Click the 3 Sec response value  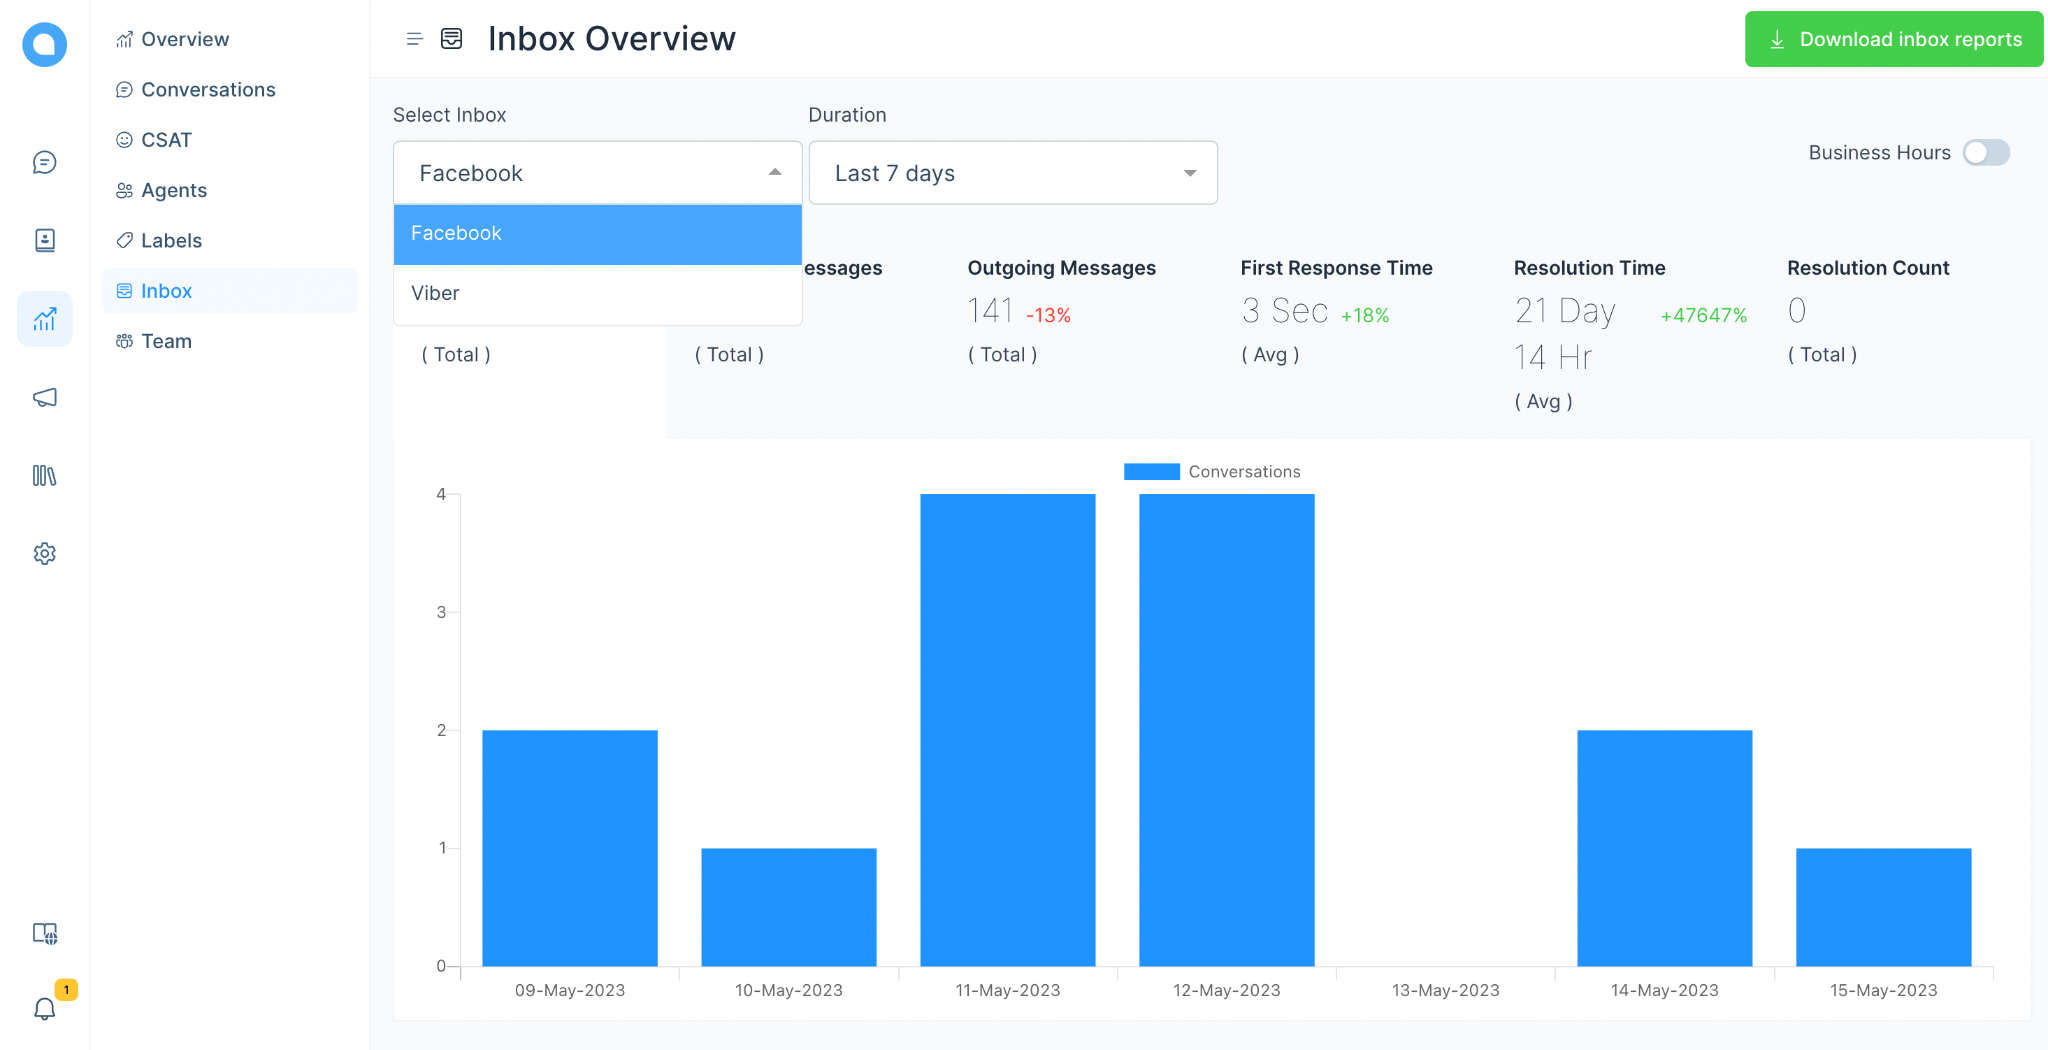pos(1285,311)
